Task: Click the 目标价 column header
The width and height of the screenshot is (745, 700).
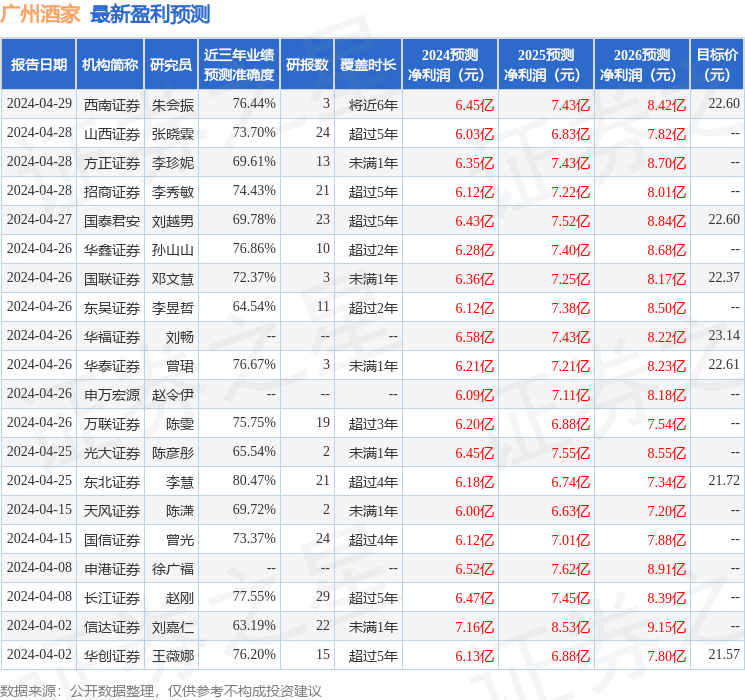Action: click(x=716, y=64)
